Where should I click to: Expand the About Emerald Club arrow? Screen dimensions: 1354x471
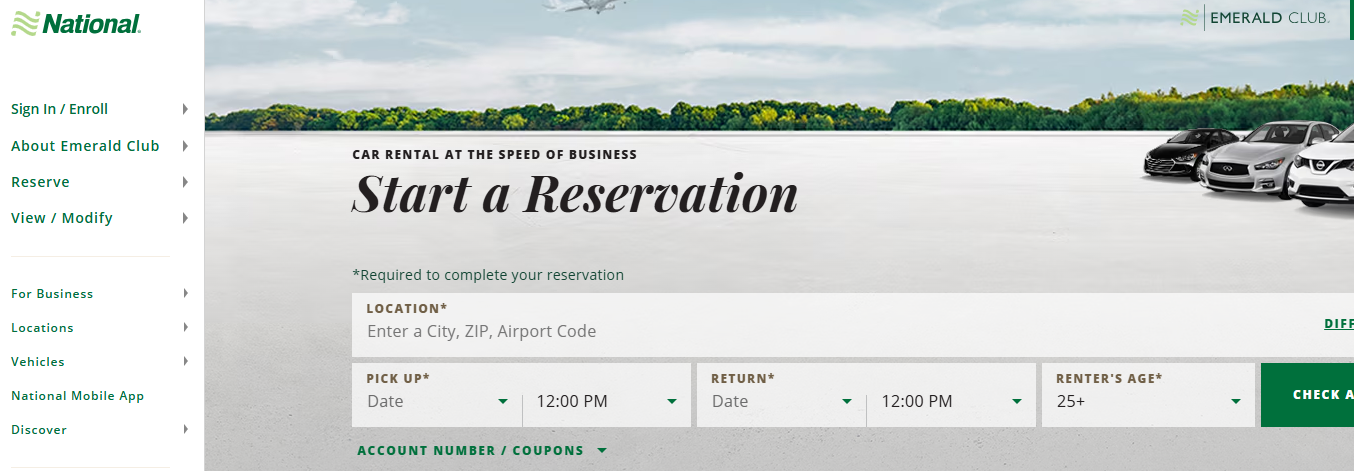186,146
